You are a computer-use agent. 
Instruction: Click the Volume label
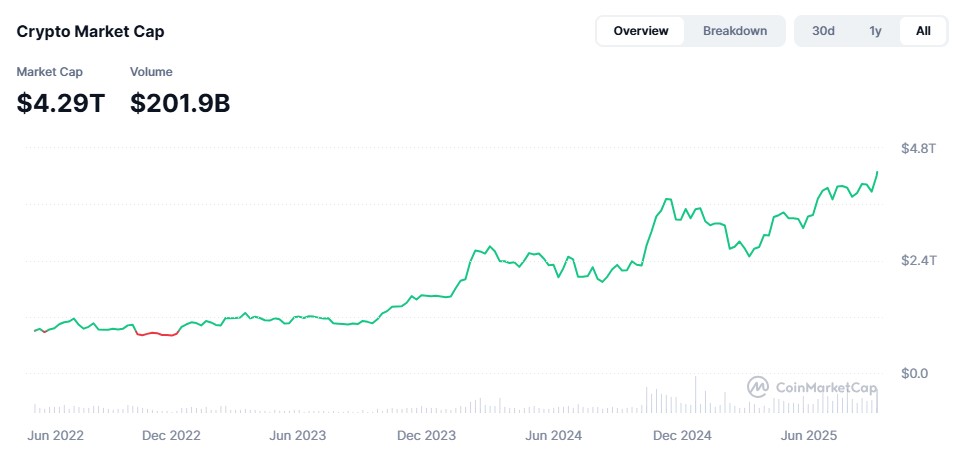tap(151, 72)
